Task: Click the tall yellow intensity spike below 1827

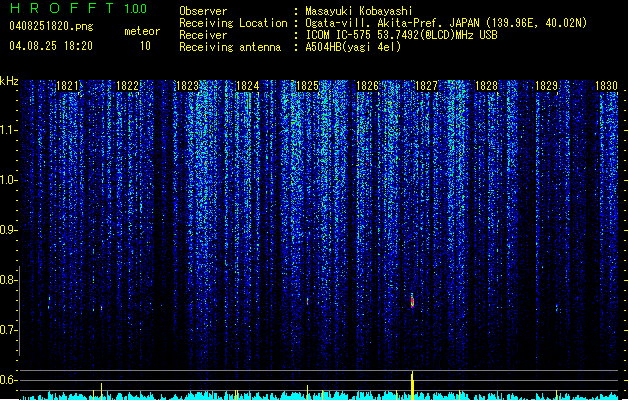Action: coord(412,385)
